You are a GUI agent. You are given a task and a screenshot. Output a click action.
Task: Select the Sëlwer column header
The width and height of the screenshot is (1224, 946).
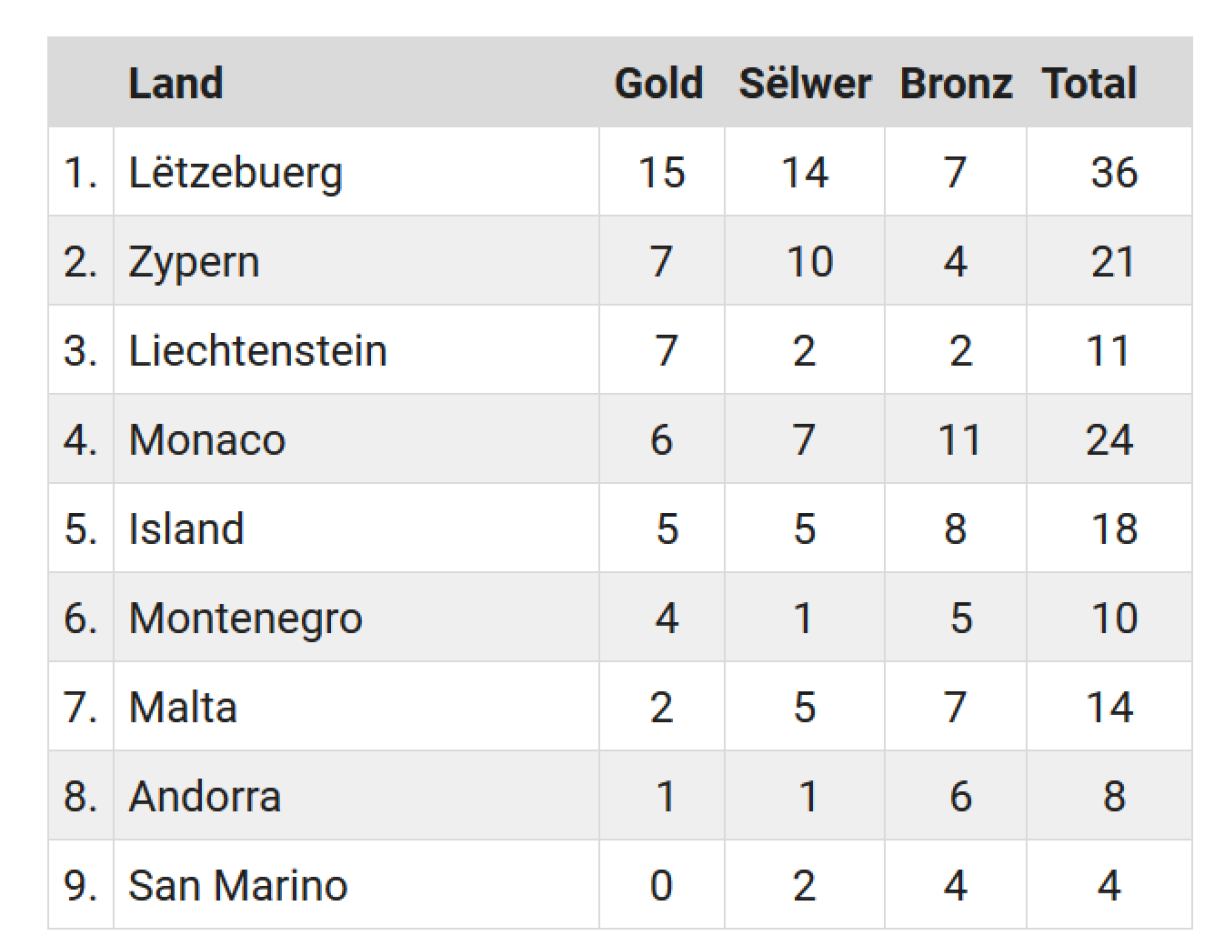coord(805,84)
